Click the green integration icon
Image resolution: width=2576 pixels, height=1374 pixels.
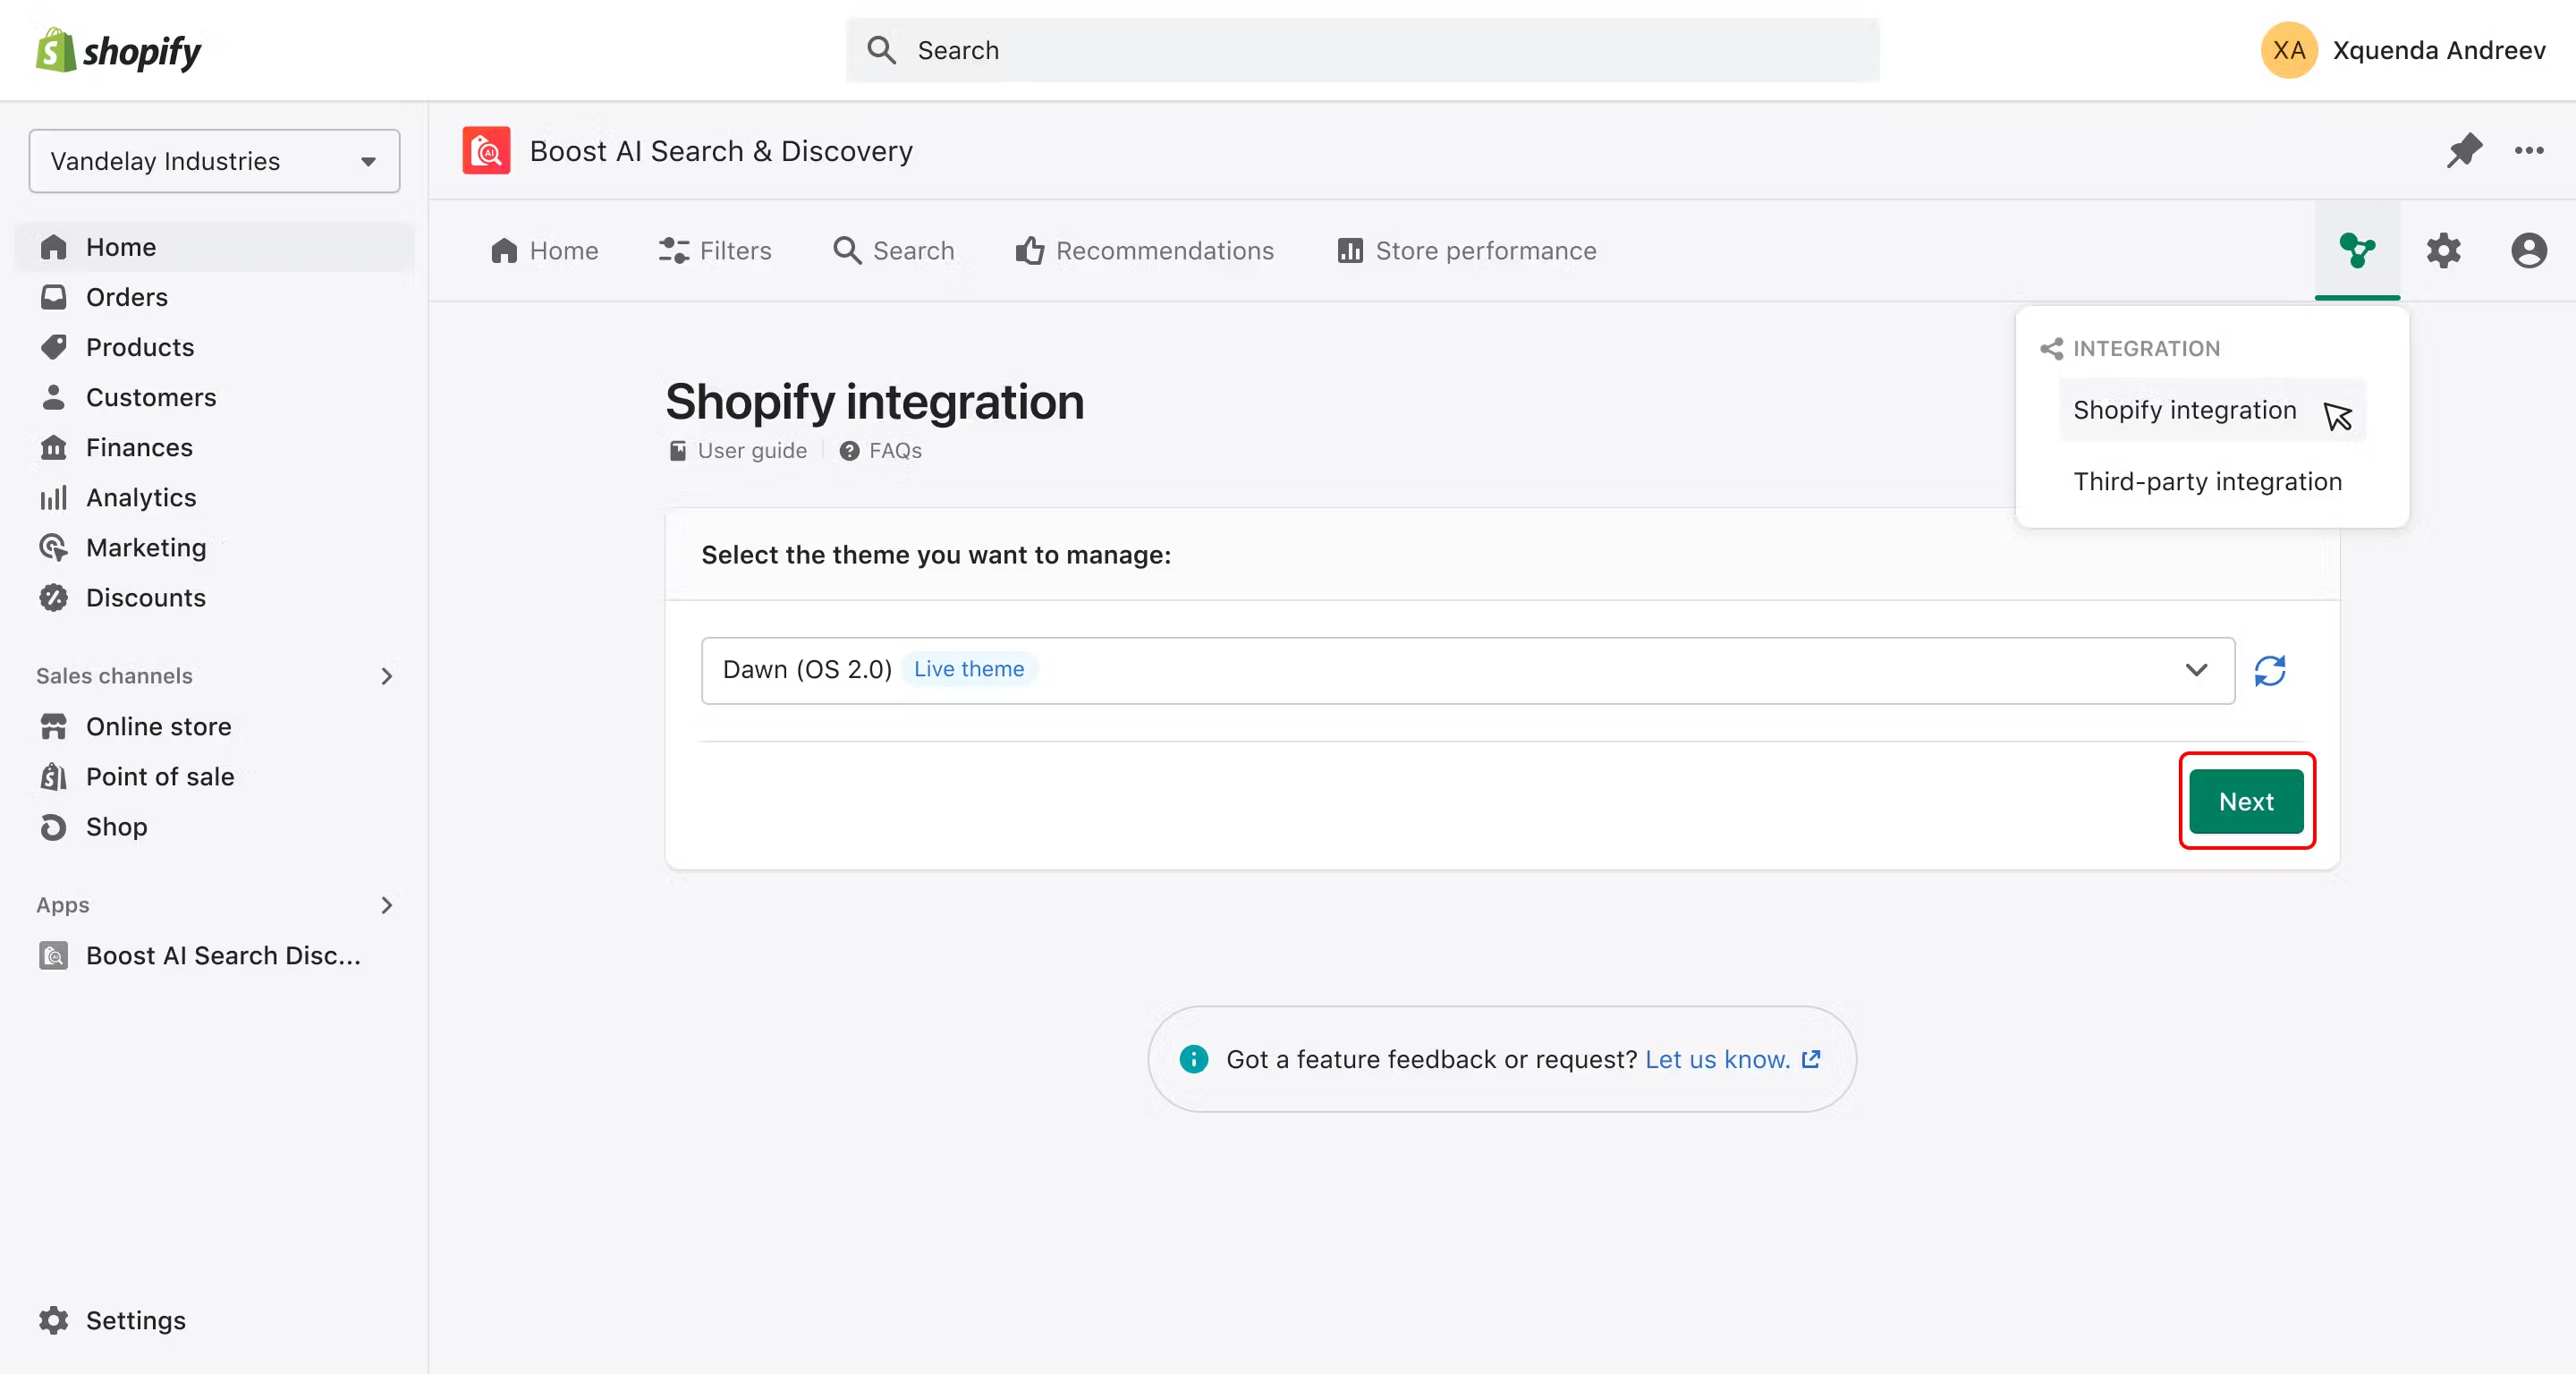(x=2356, y=250)
